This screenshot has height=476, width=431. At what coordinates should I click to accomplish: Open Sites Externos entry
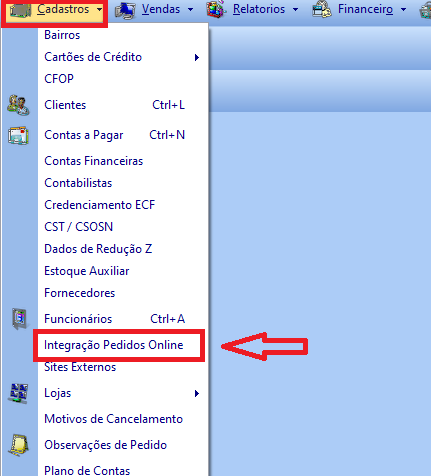[80, 367]
